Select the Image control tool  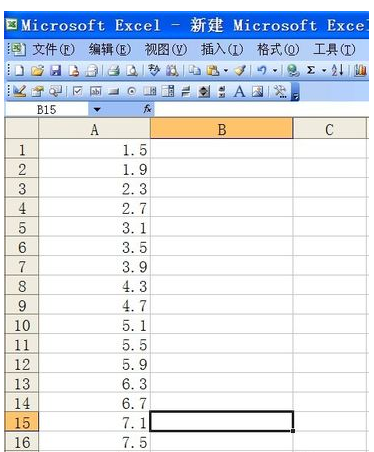(x=258, y=91)
